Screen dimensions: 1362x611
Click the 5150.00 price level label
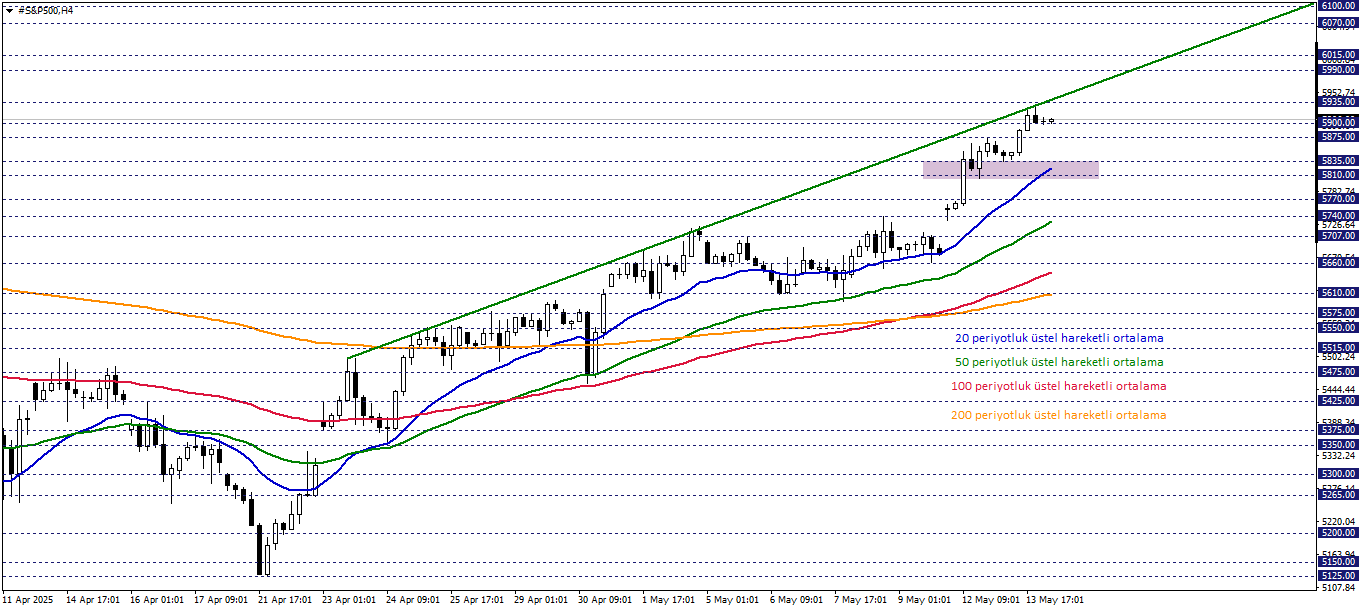click(x=1338, y=562)
